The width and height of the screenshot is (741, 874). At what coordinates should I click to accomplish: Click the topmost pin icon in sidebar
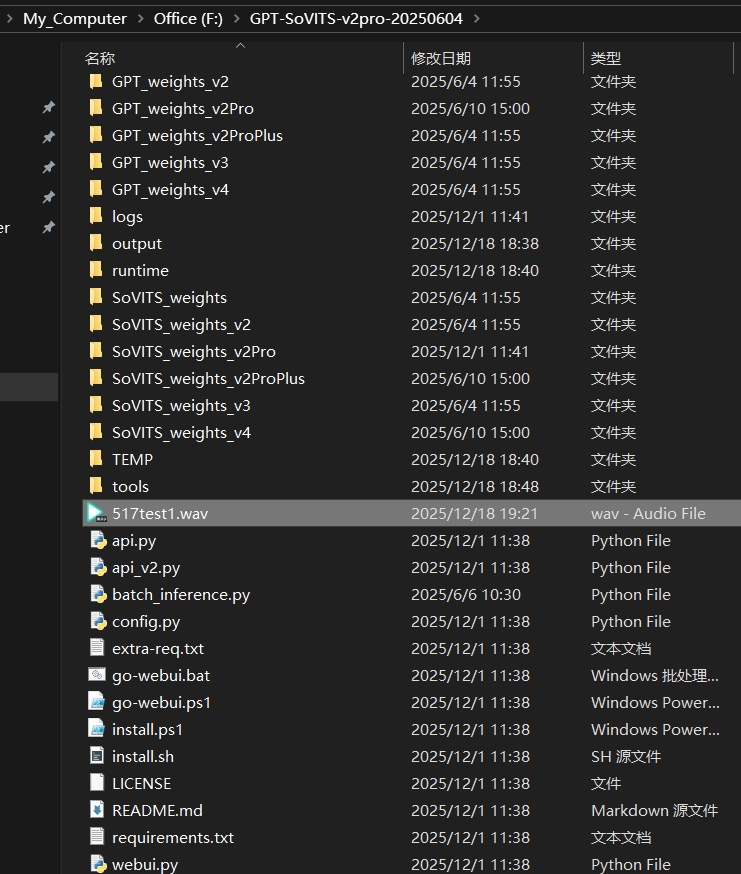(x=48, y=107)
